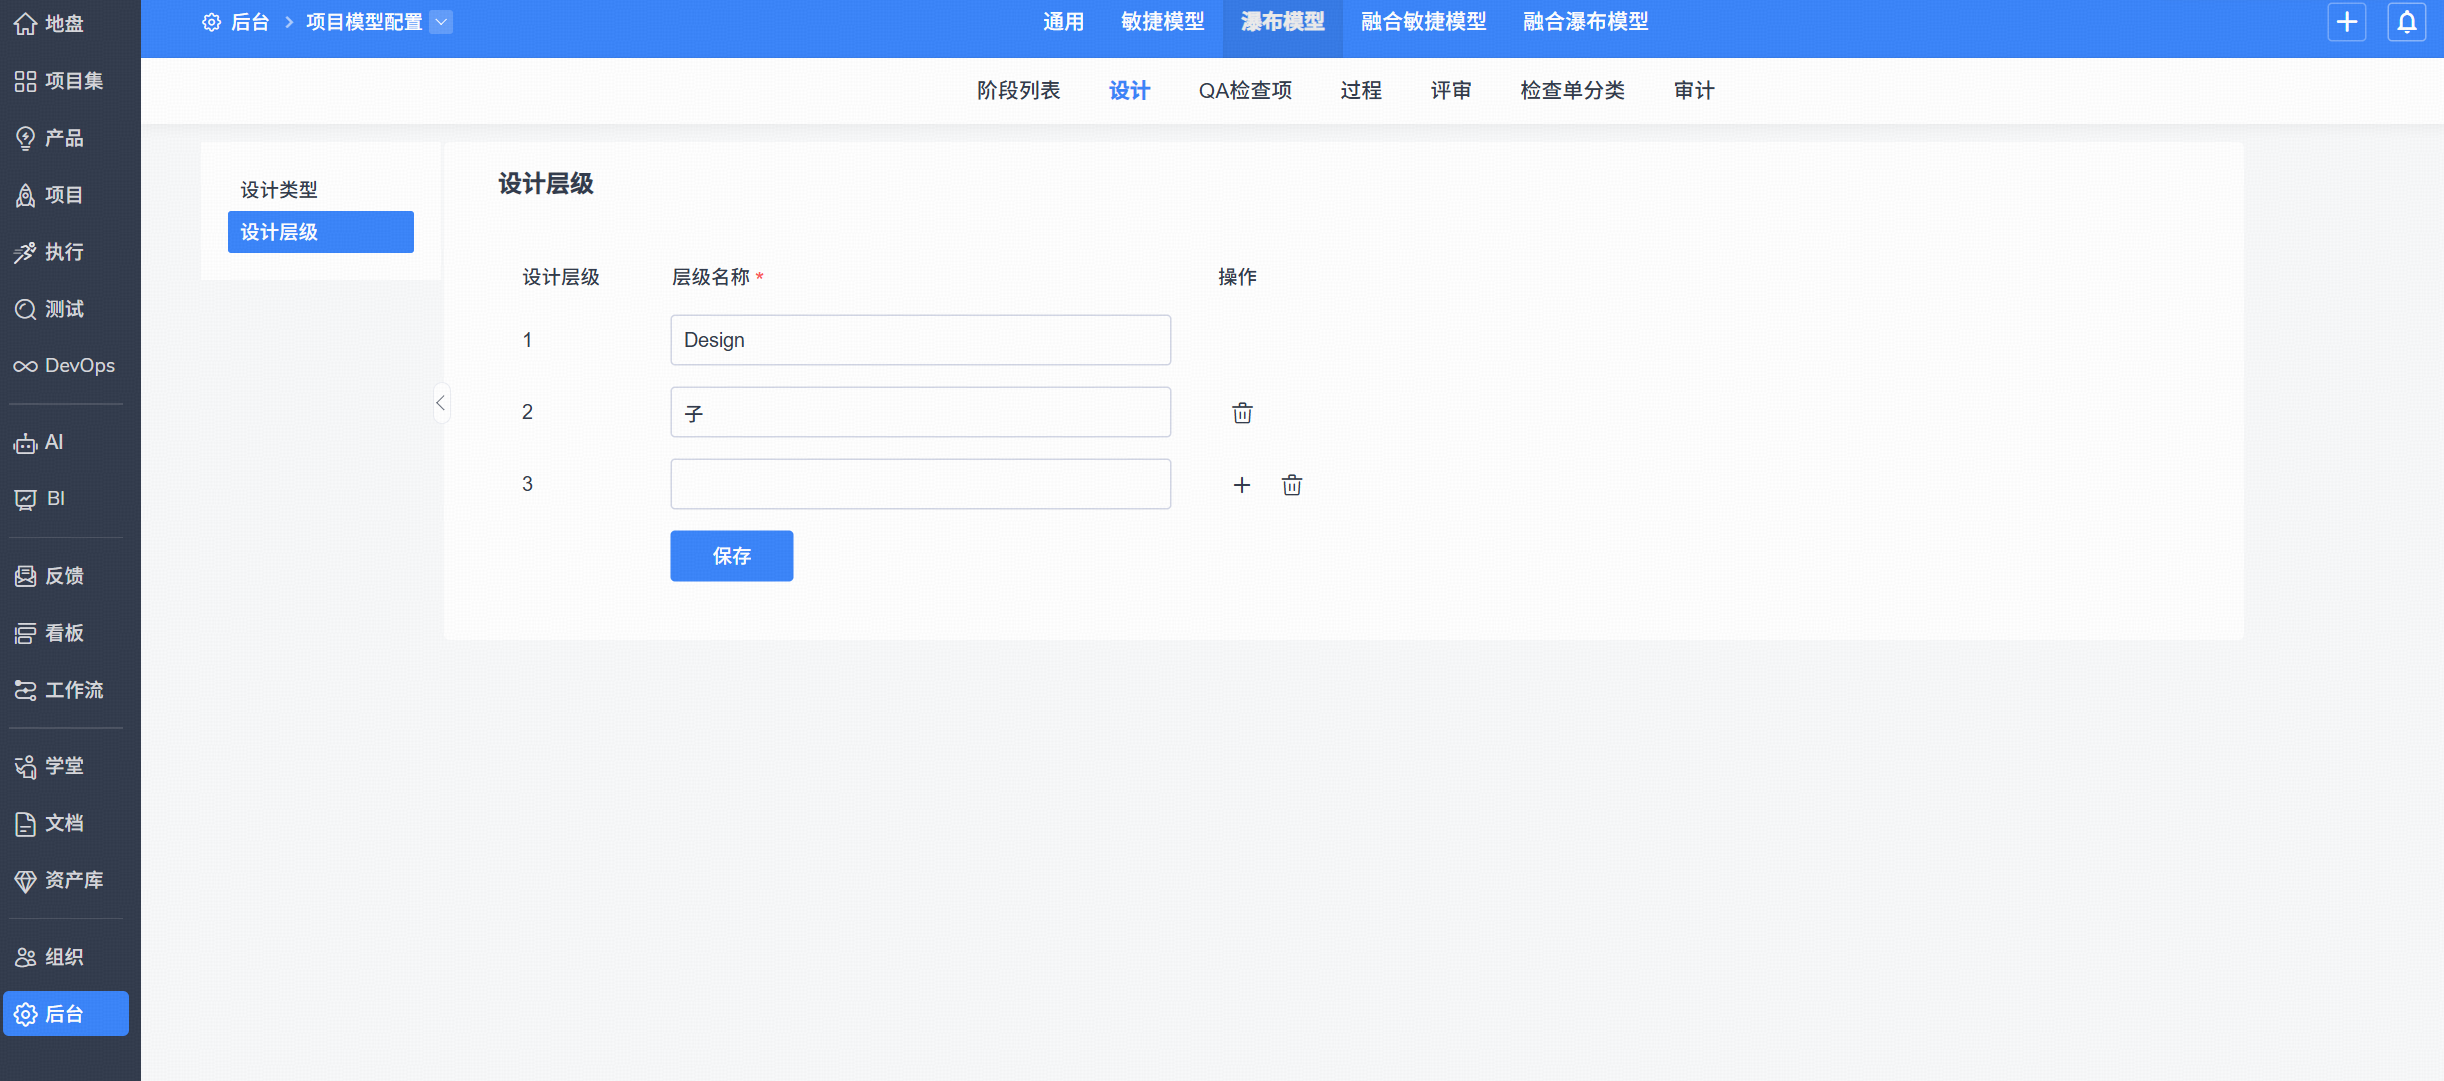Open 阶段列表 sub-tab
Viewport: 2444px width, 1081px height.
tap(1018, 91)
